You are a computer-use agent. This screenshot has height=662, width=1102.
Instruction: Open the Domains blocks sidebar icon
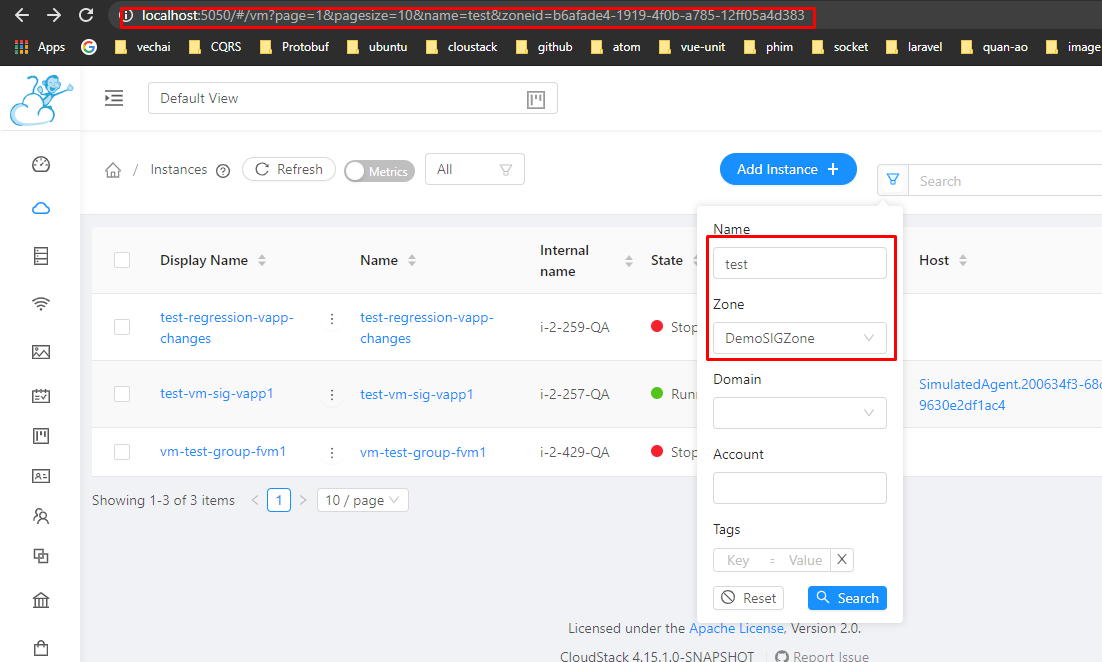click(41, 557)
